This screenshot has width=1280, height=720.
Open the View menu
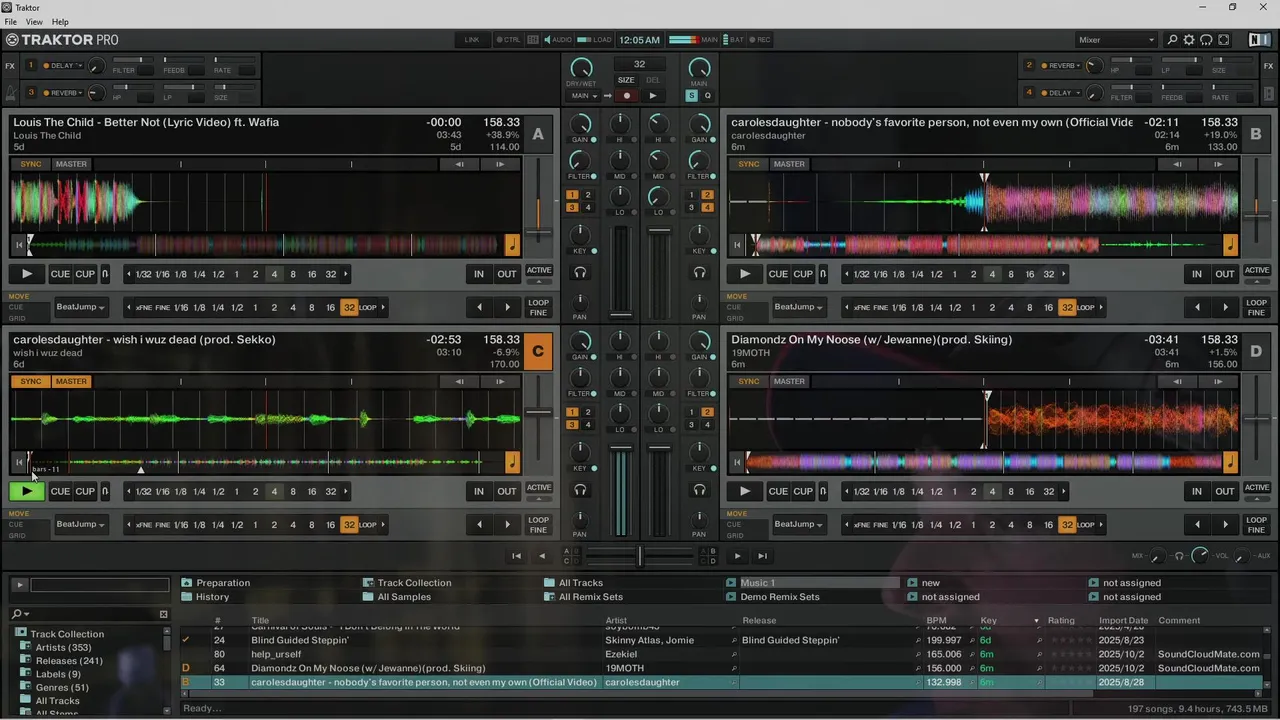coord(34,22)
